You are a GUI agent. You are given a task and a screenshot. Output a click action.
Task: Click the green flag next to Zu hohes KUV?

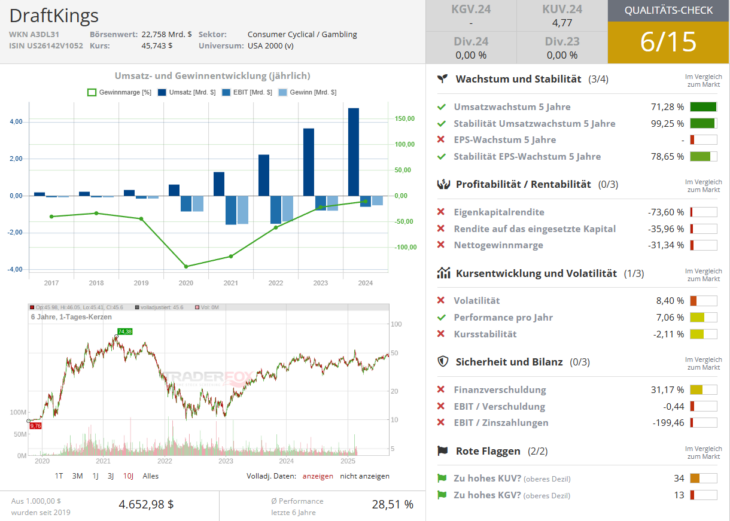click(x=442, y=478)
